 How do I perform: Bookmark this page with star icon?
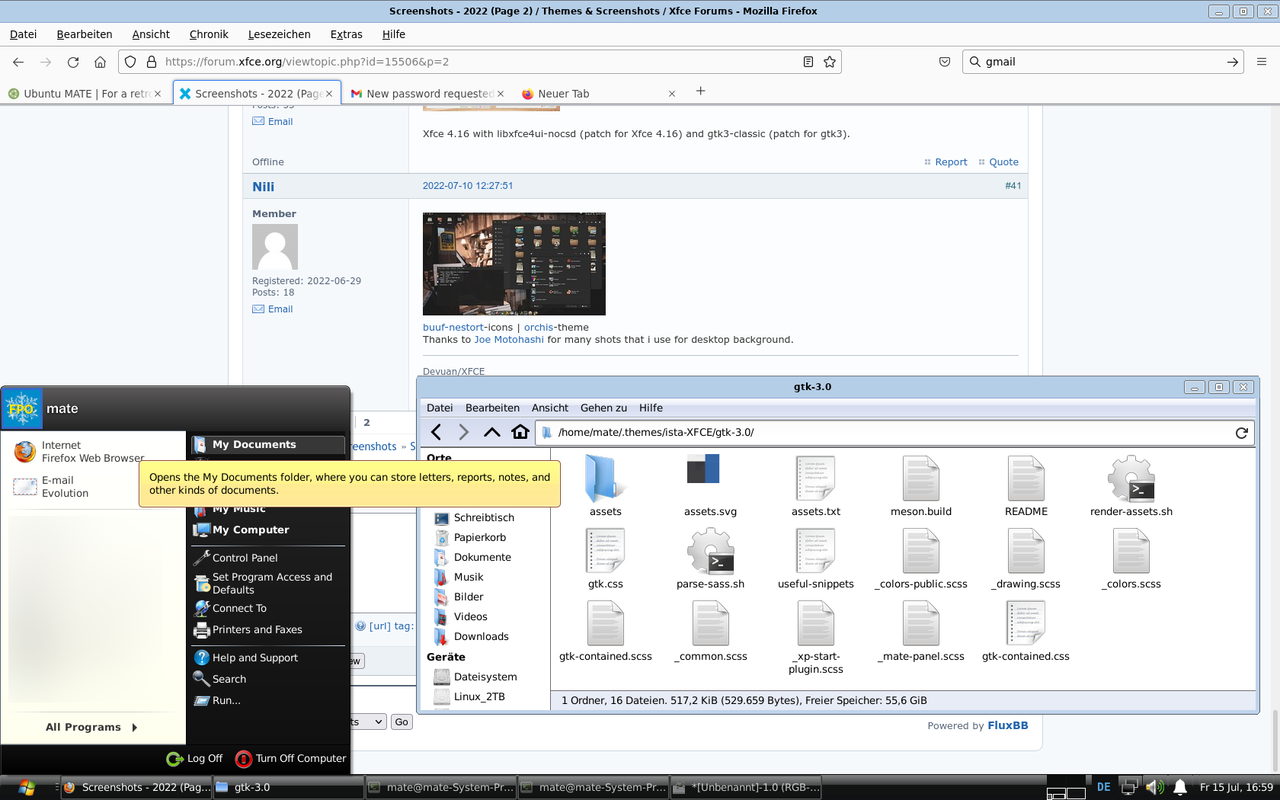829,62
